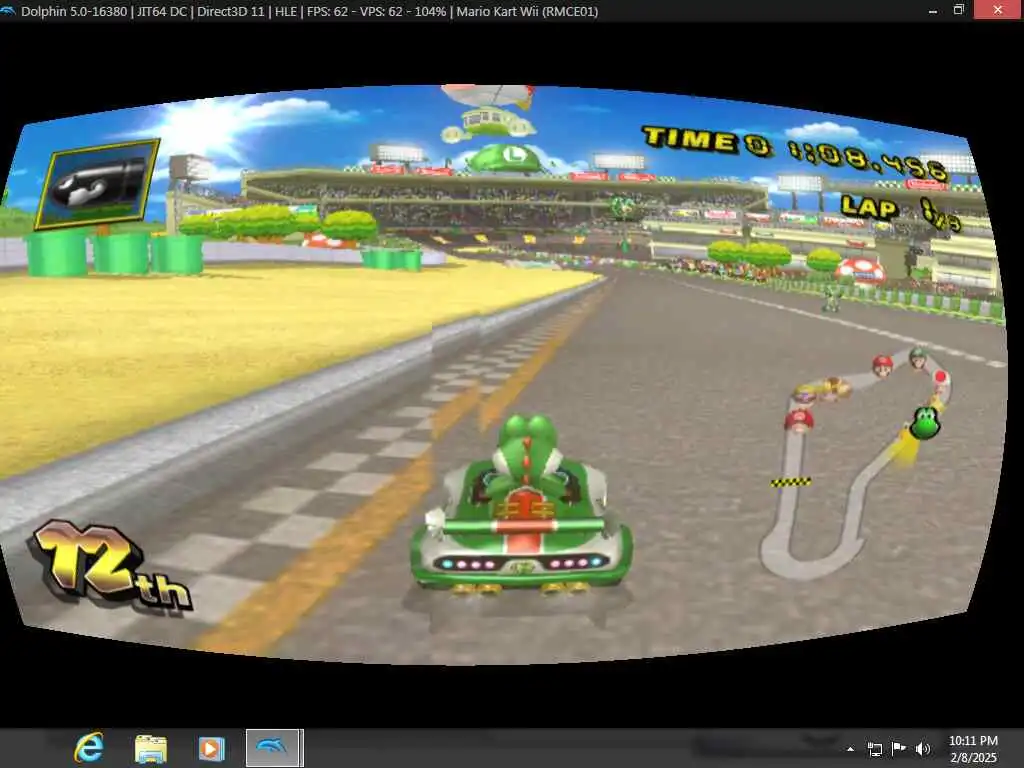Minimize the Dolphin window
Image resolution: width=1024 pixels, height=768 pixels.
[933, 10]
